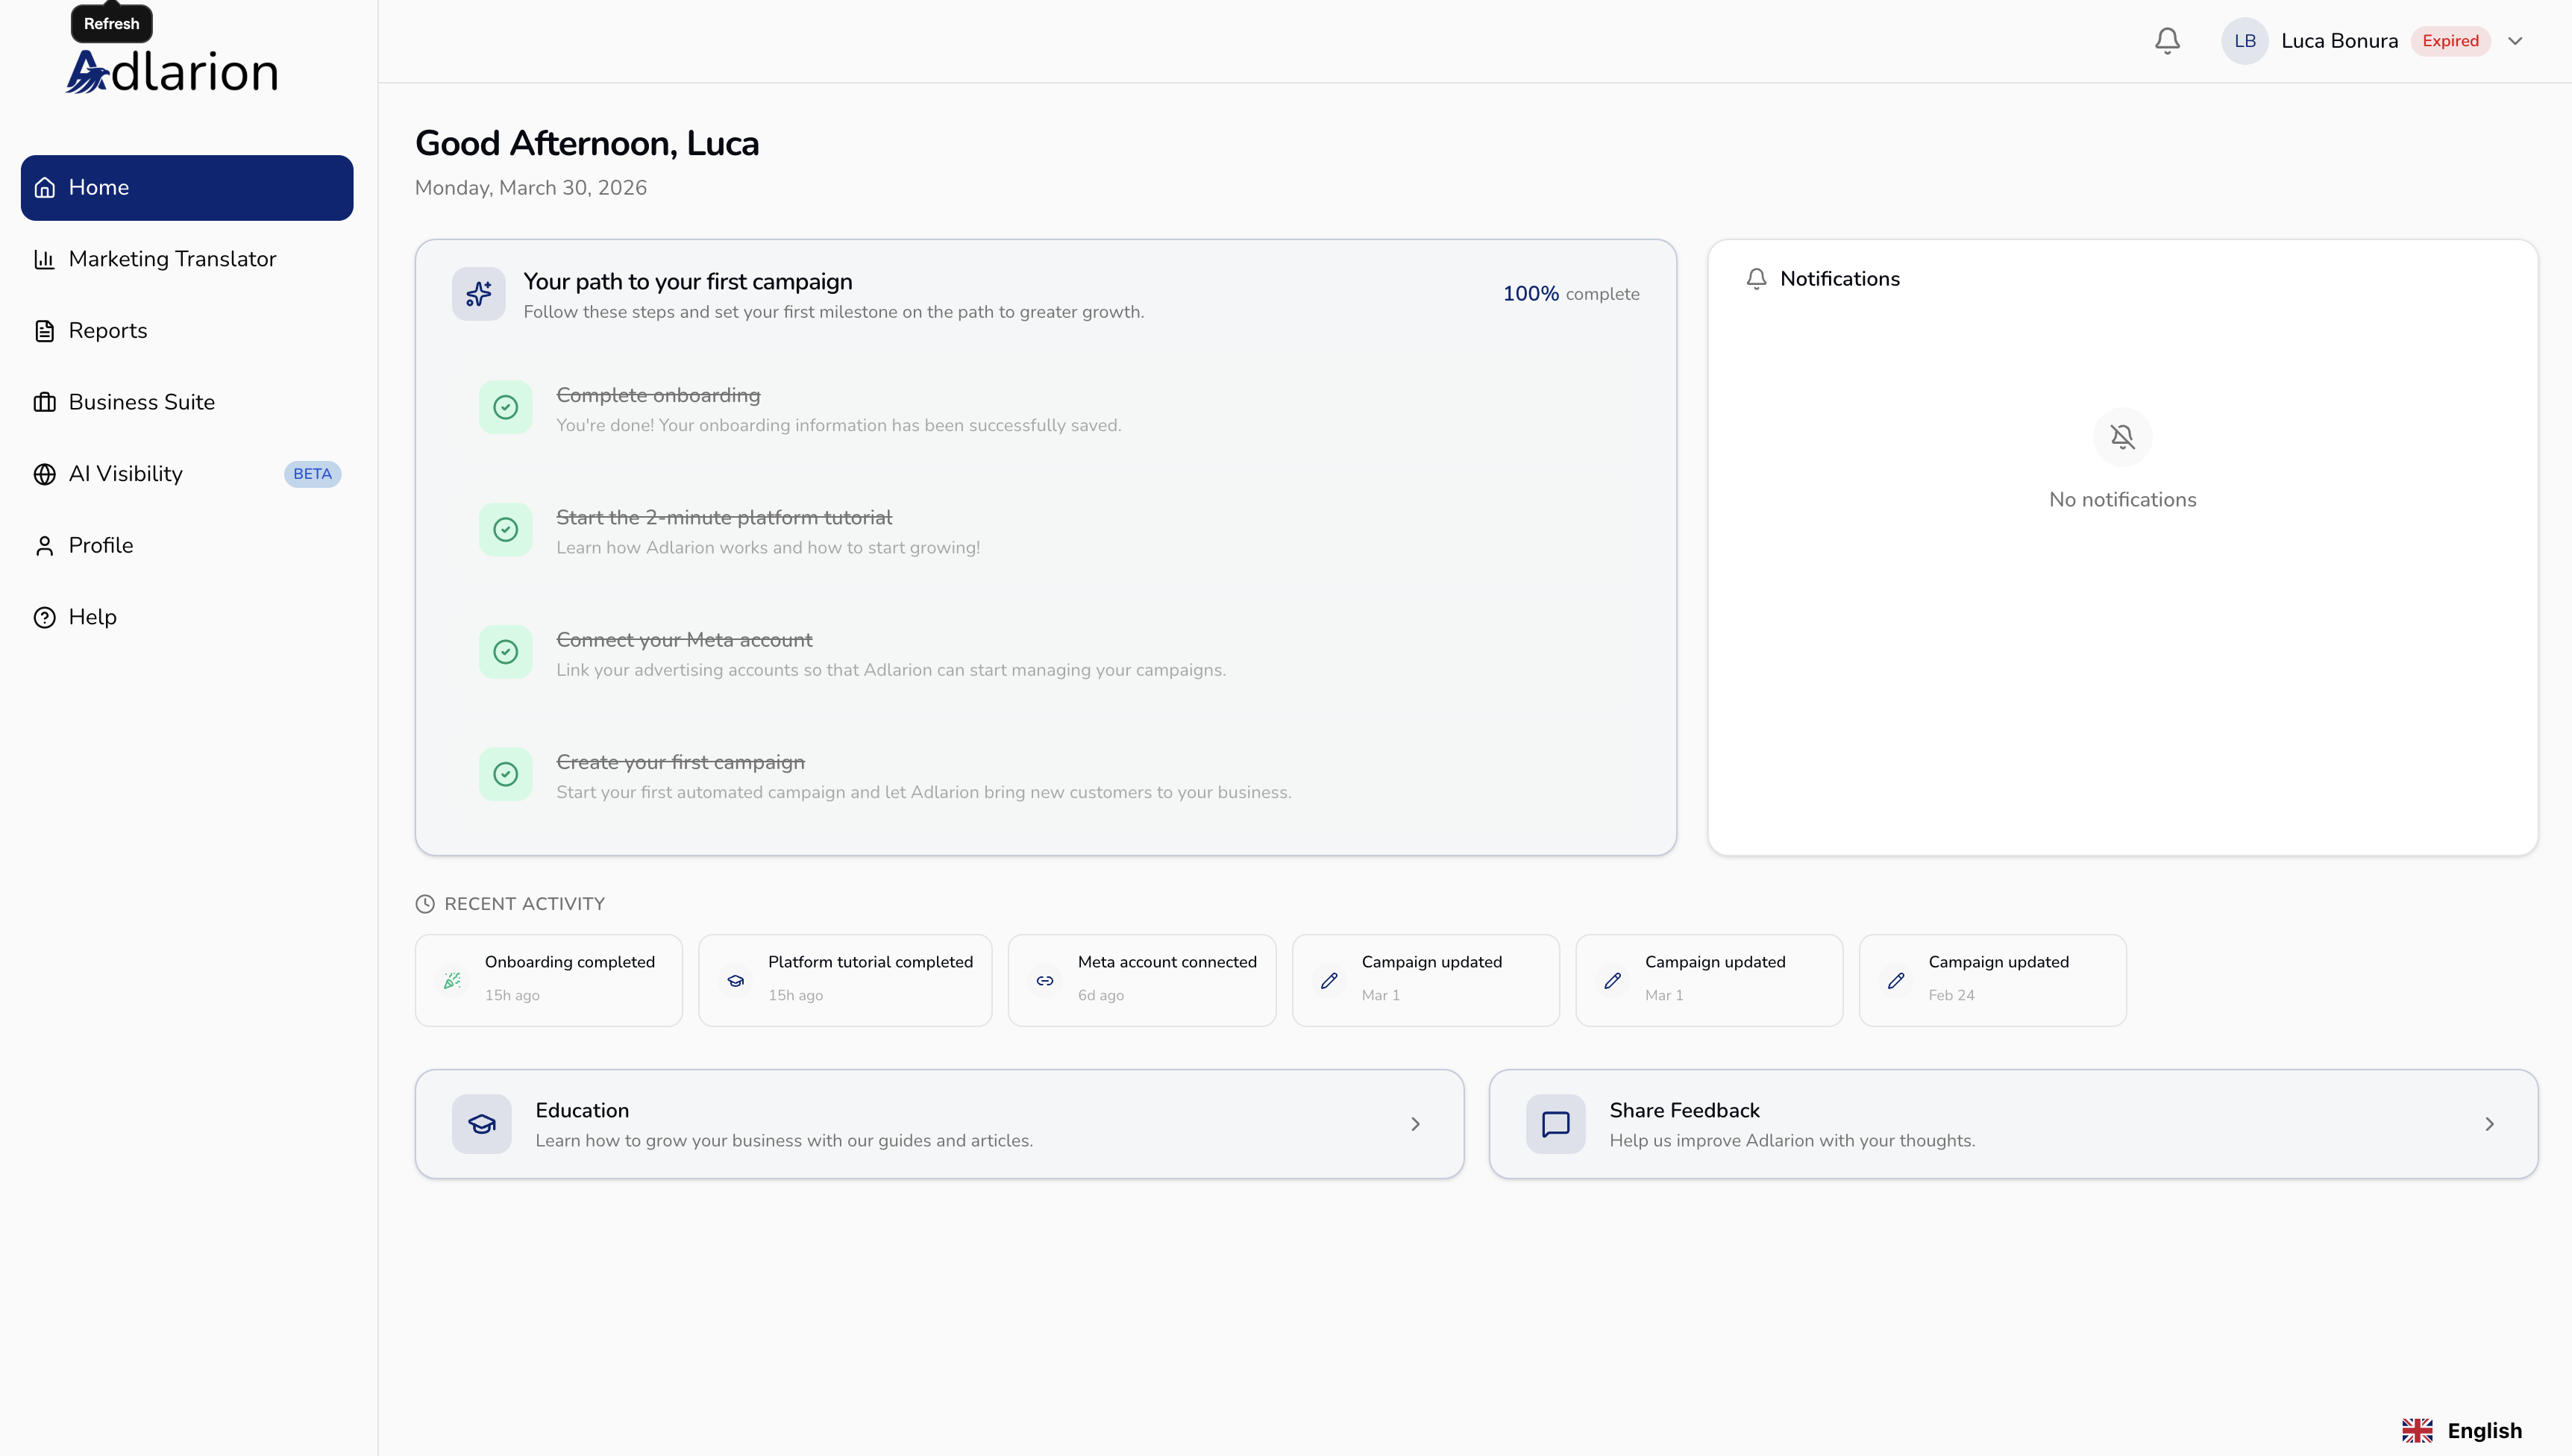Click the Education graduation cap icon

[481, 1124]
